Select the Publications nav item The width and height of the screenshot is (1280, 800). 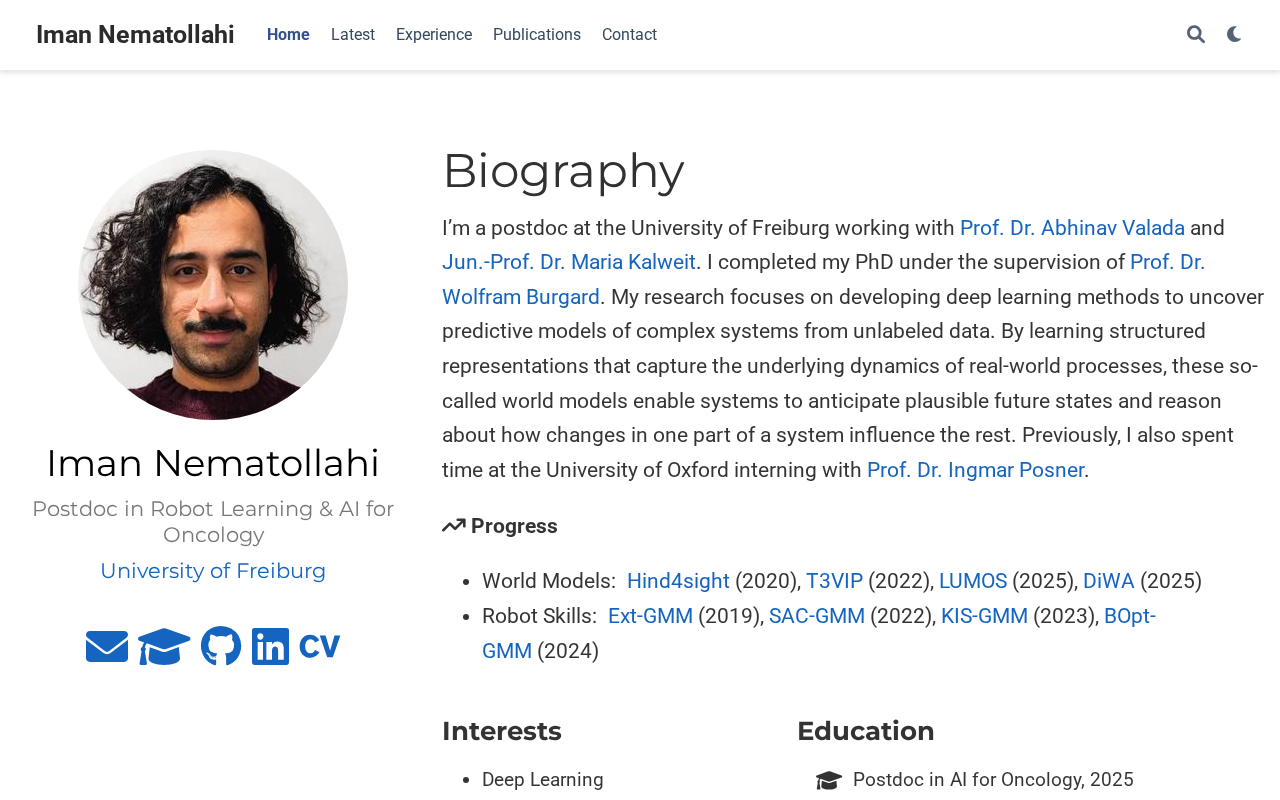[537, 35]
